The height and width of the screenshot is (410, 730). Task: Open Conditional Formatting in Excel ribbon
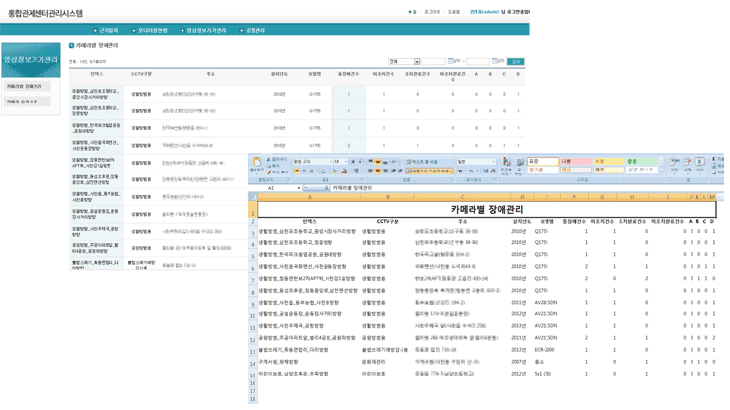coord(506,165)
